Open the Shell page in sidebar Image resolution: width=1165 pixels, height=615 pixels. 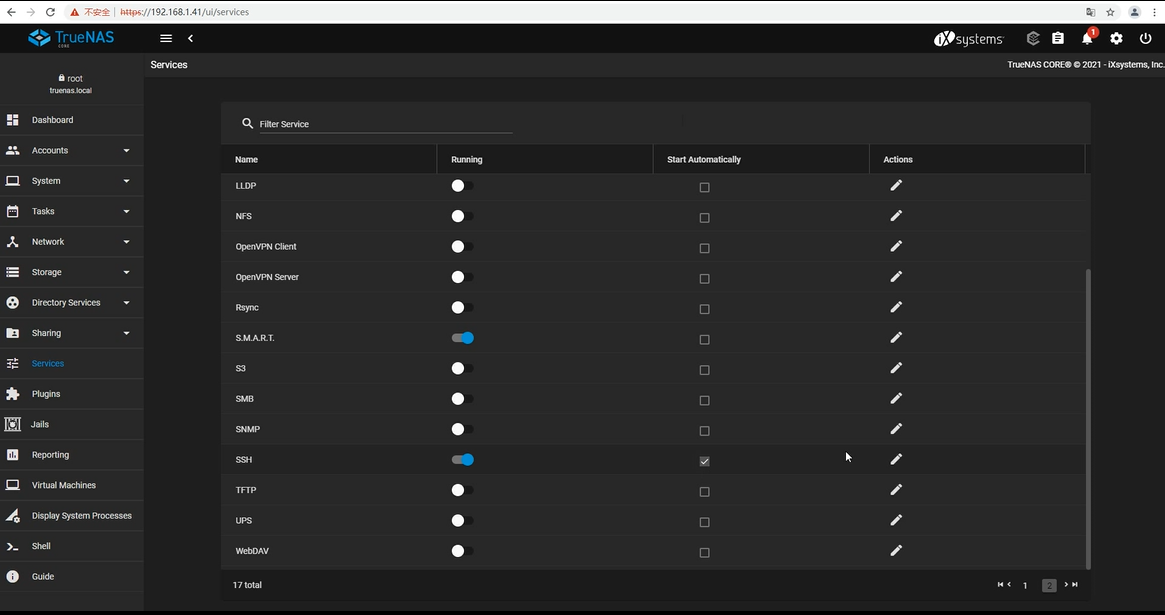(41, 546)
